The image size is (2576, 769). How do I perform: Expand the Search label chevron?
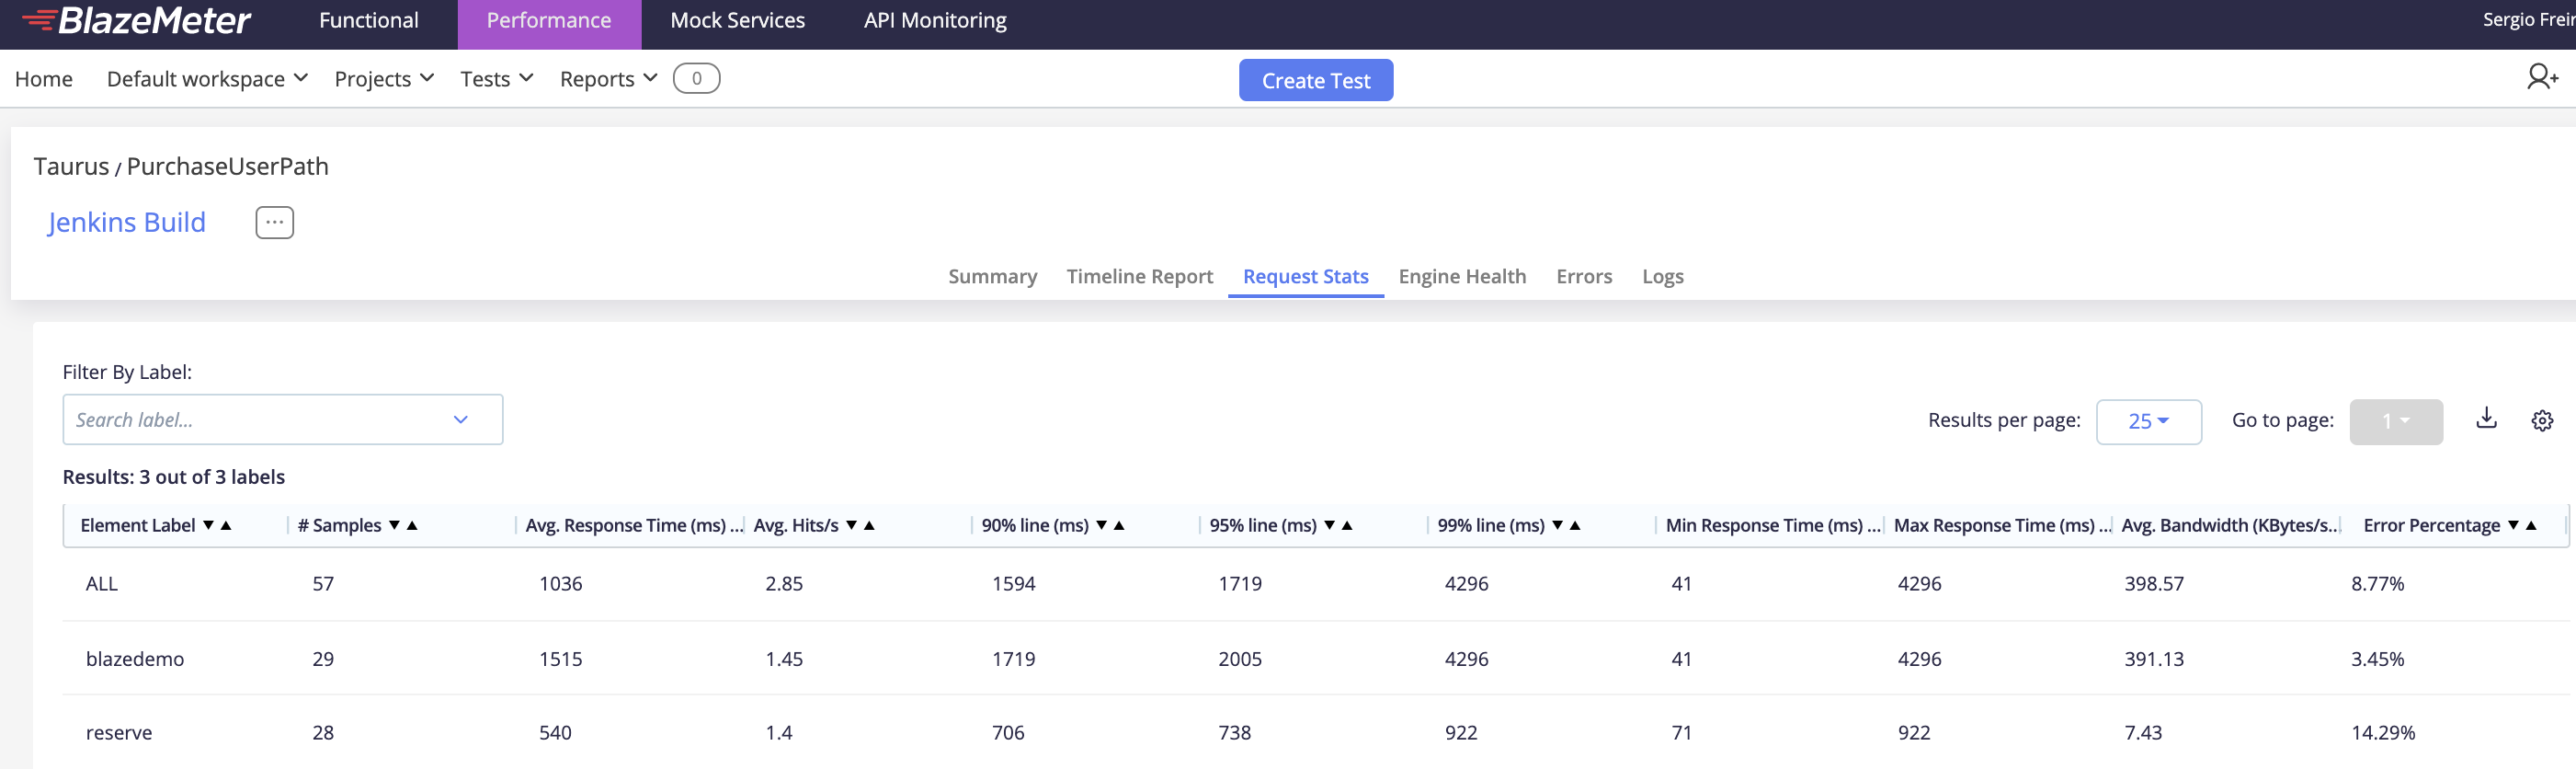[x=461, y=420]
